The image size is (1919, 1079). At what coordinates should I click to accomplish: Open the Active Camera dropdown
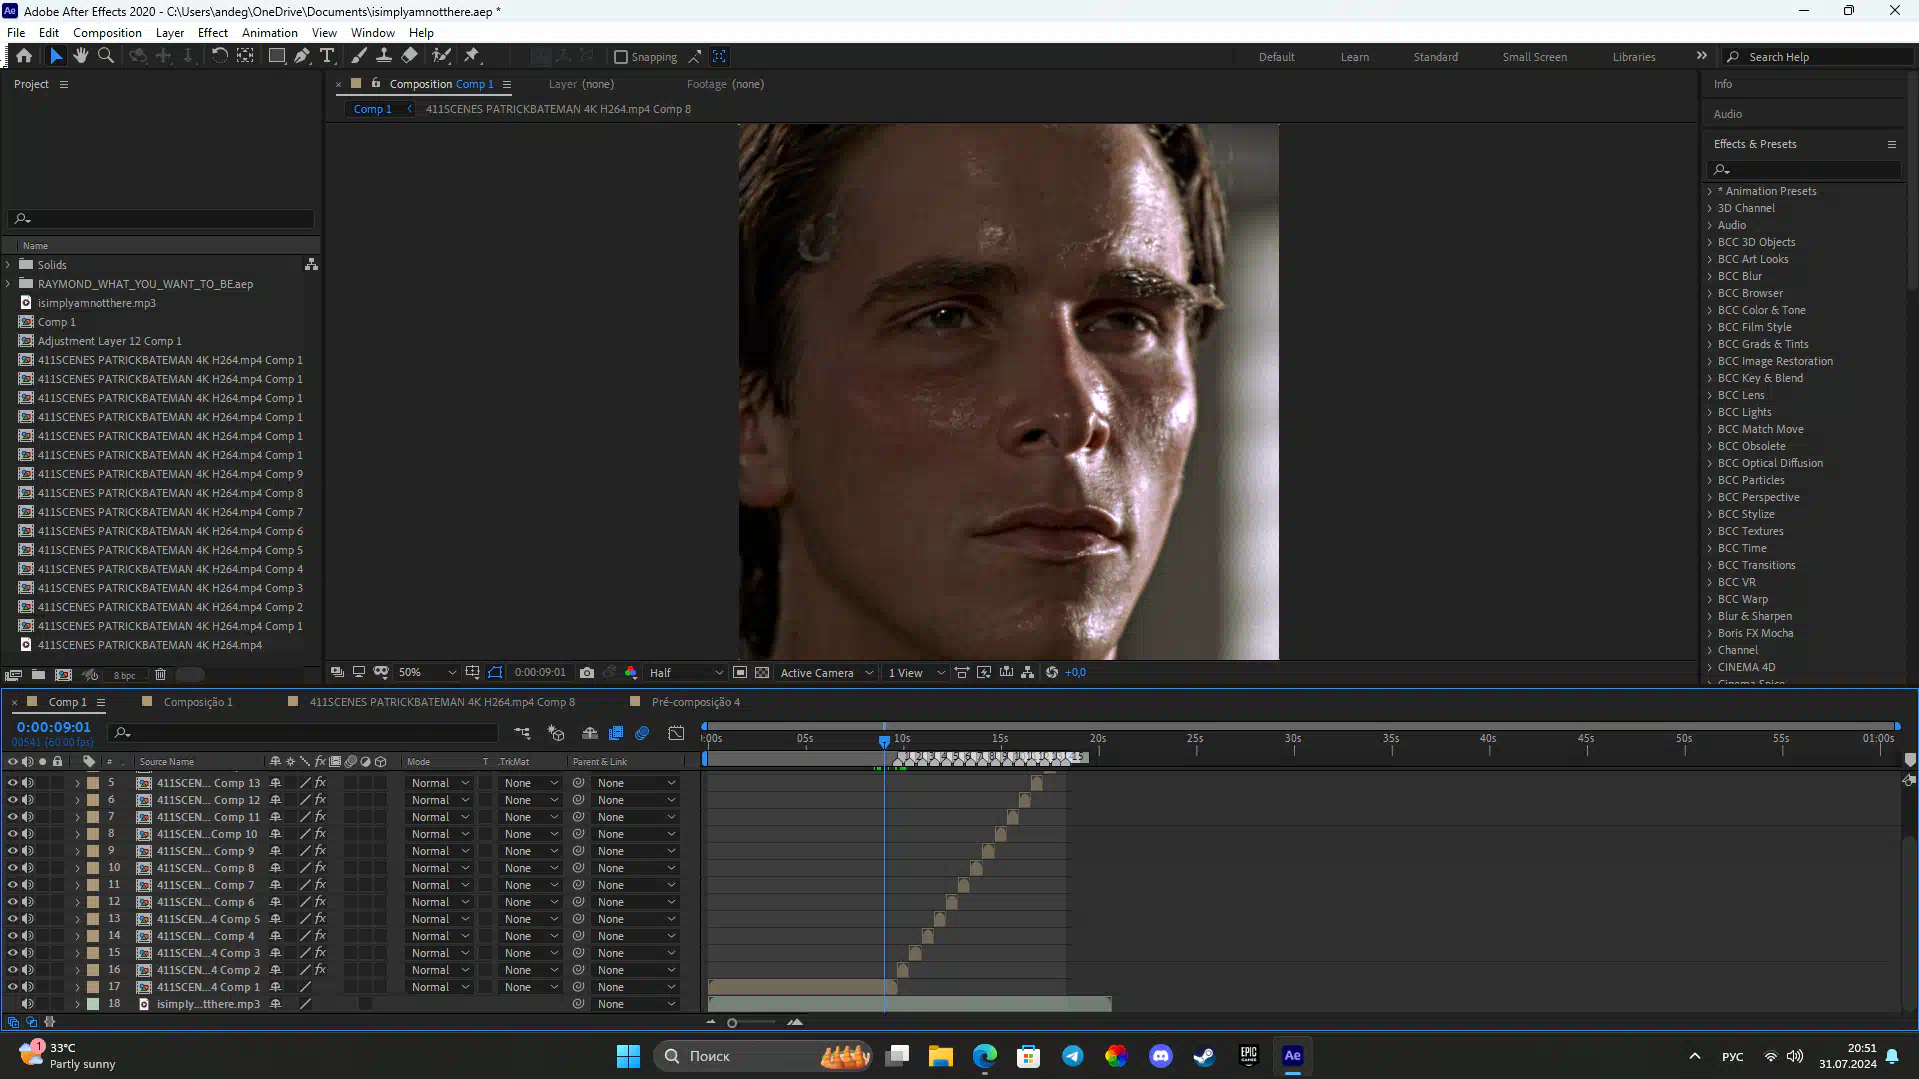pos(827,673)
